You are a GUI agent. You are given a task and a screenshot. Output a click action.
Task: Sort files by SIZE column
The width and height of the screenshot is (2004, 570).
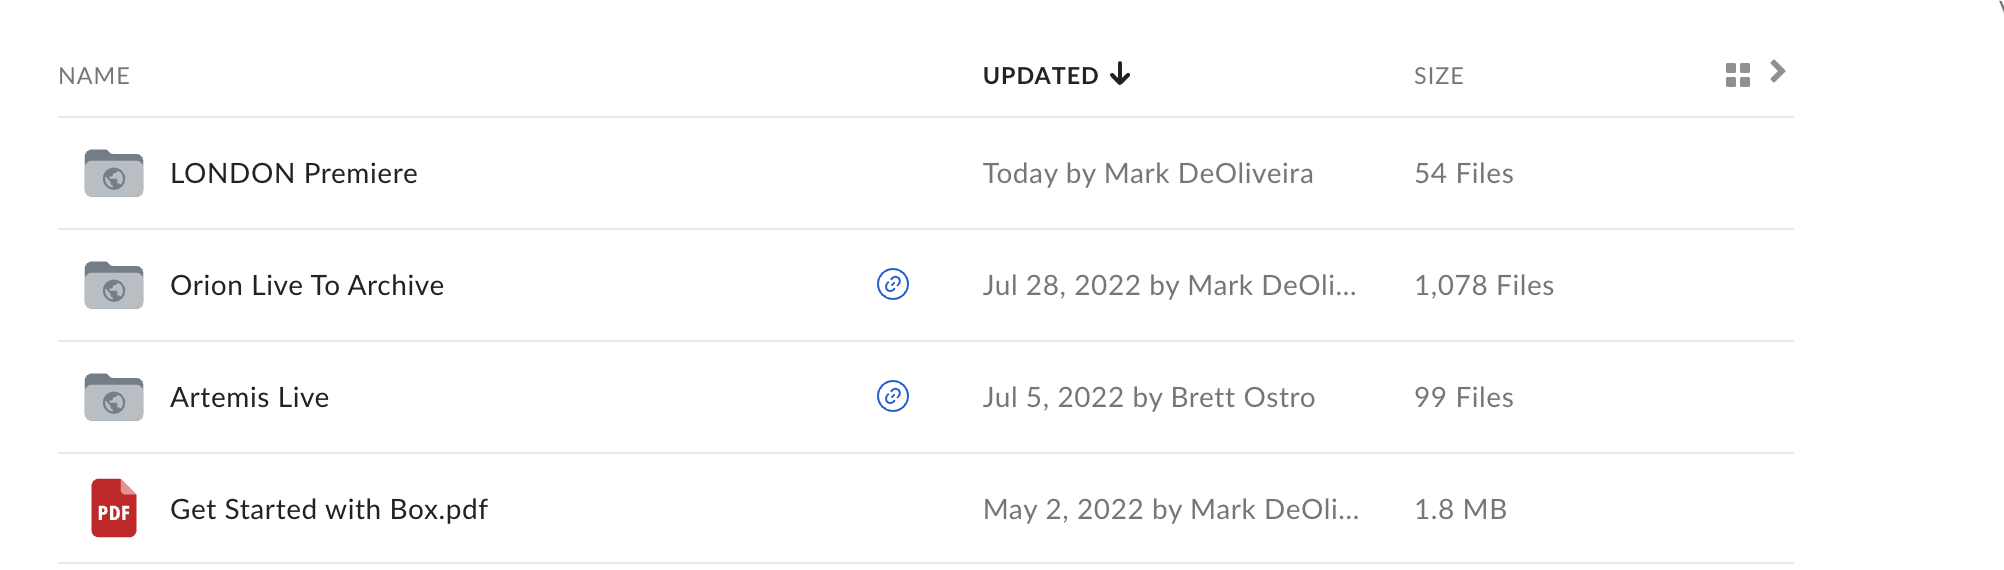pos(1439,76)
